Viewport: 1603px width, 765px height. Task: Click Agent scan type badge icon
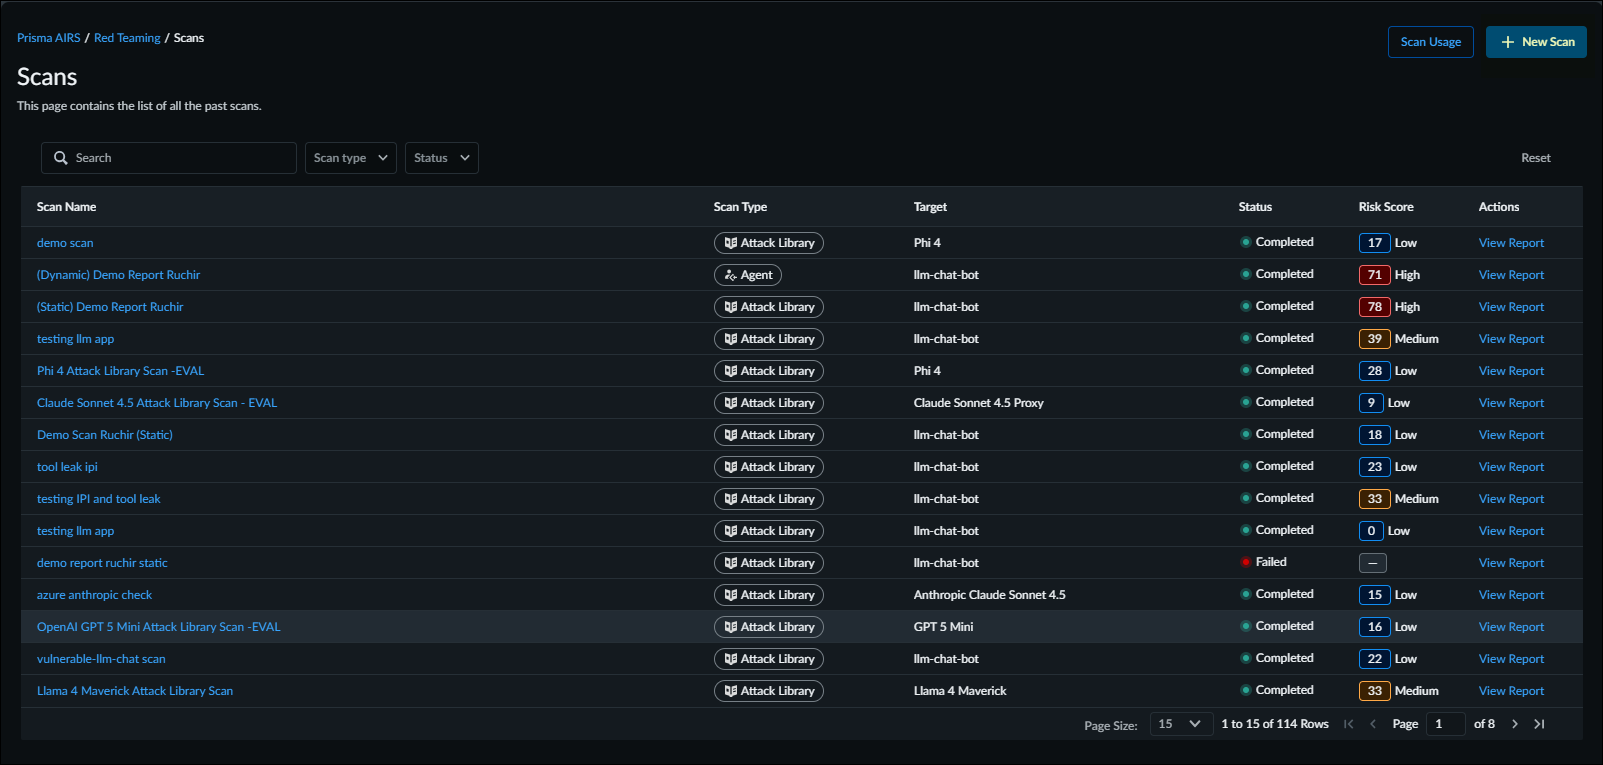pos(731,275)
